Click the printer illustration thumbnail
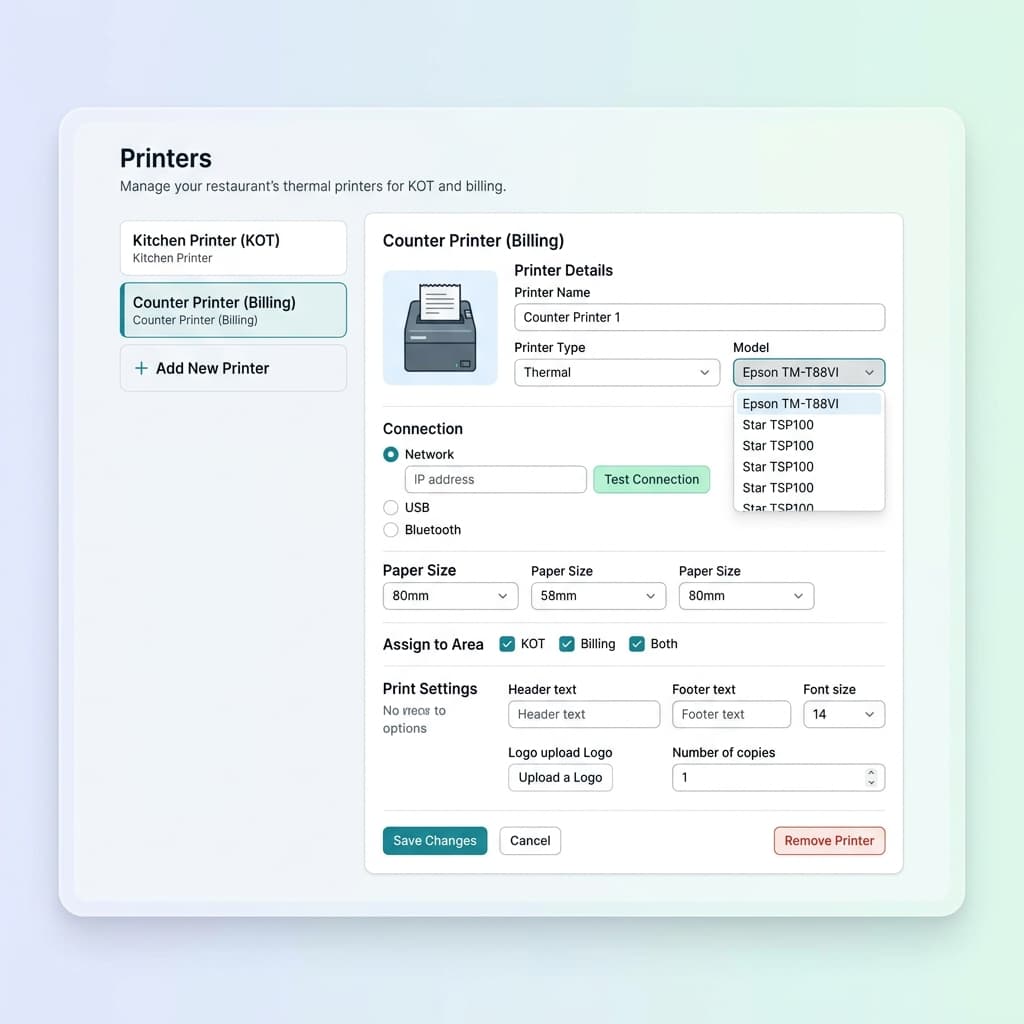1024x1024 pixels. pos(440,327)
